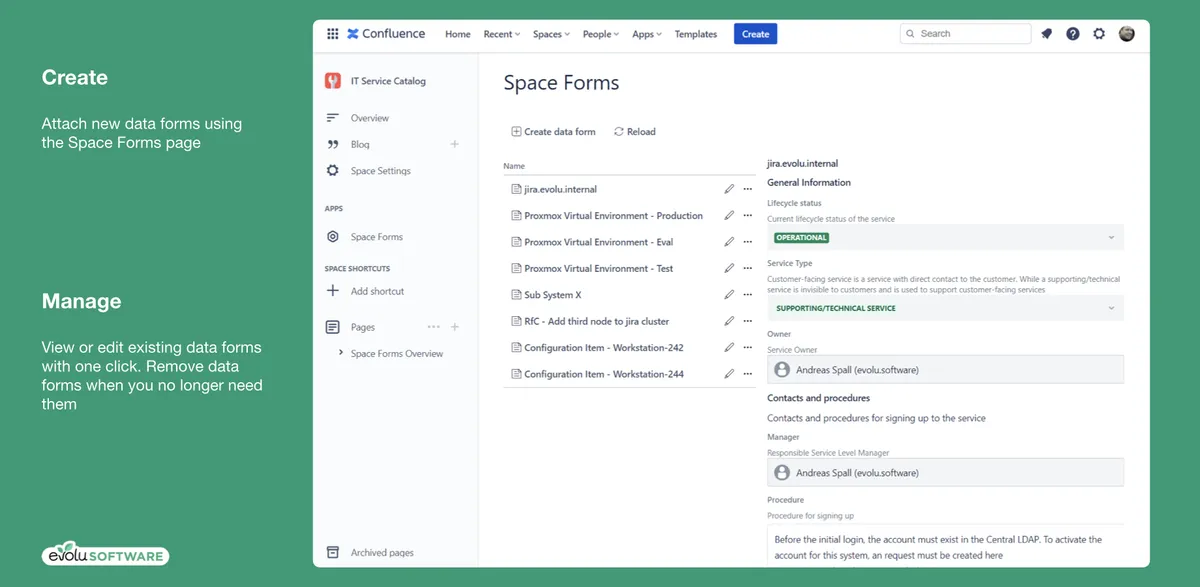Open Space Forms under Apps

(x=376, y=237)
